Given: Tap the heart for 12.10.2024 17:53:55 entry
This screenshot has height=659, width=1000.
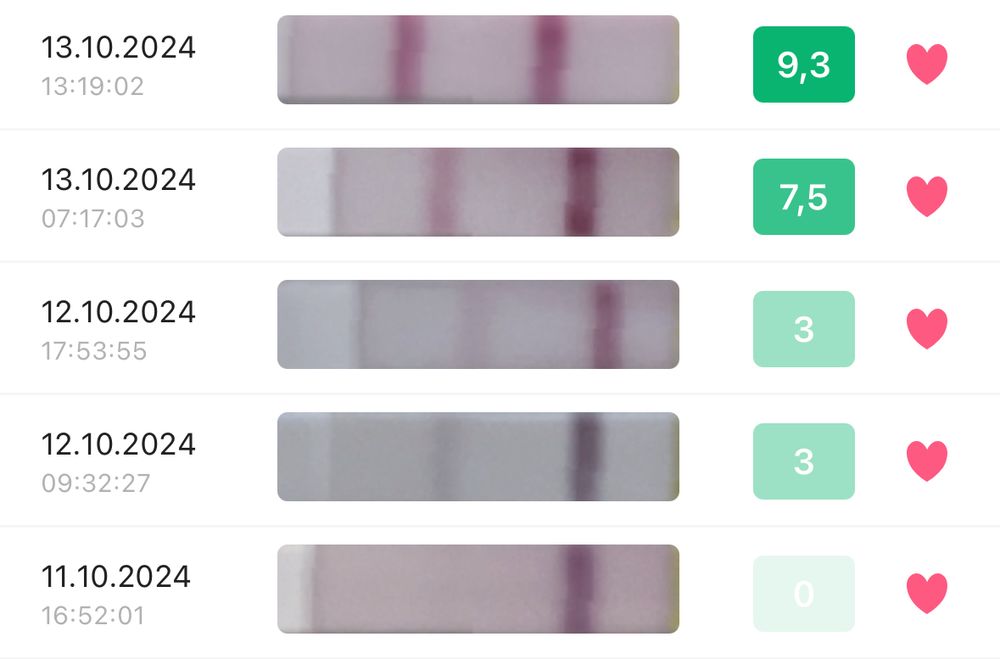Looking at the screenshot, I should (927, 329).
